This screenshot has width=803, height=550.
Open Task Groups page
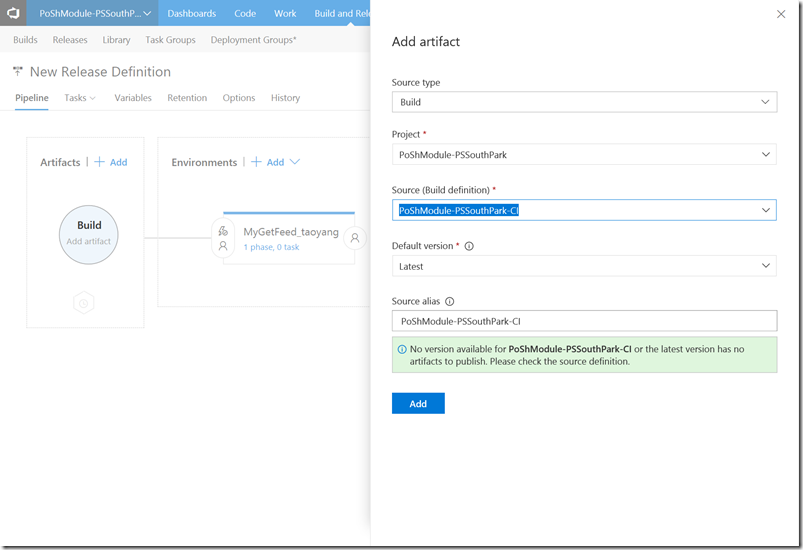click(170, 39)
